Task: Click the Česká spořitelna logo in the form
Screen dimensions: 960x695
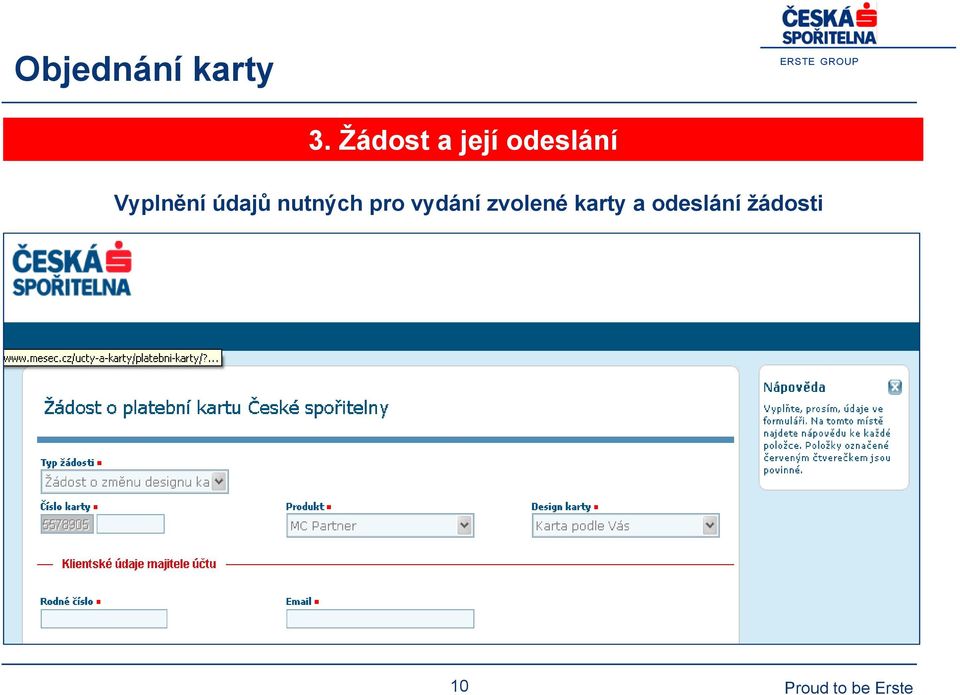Action: tap(72, 269)
